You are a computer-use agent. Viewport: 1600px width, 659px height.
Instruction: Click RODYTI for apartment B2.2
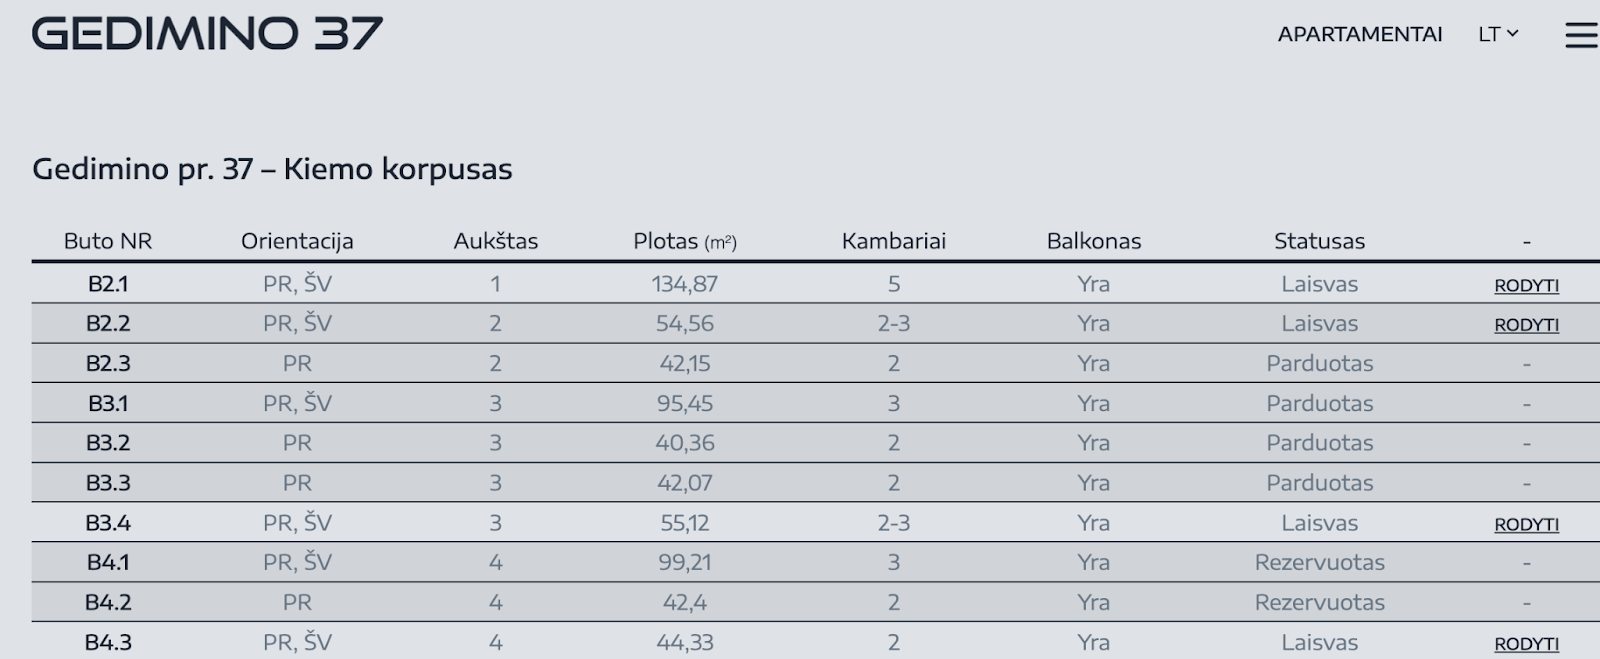pos(1526,325)
